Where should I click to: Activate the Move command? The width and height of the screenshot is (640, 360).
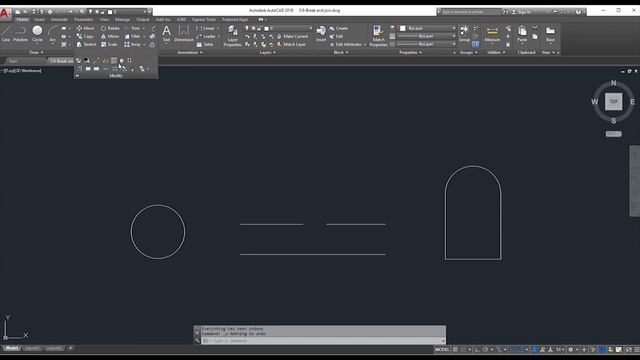pyautogui.click(x=85, y=28)
